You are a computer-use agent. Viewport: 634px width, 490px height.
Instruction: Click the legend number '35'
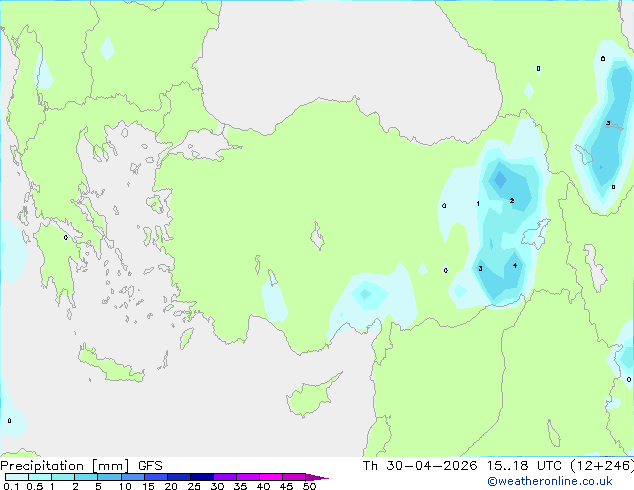point(240,486)
